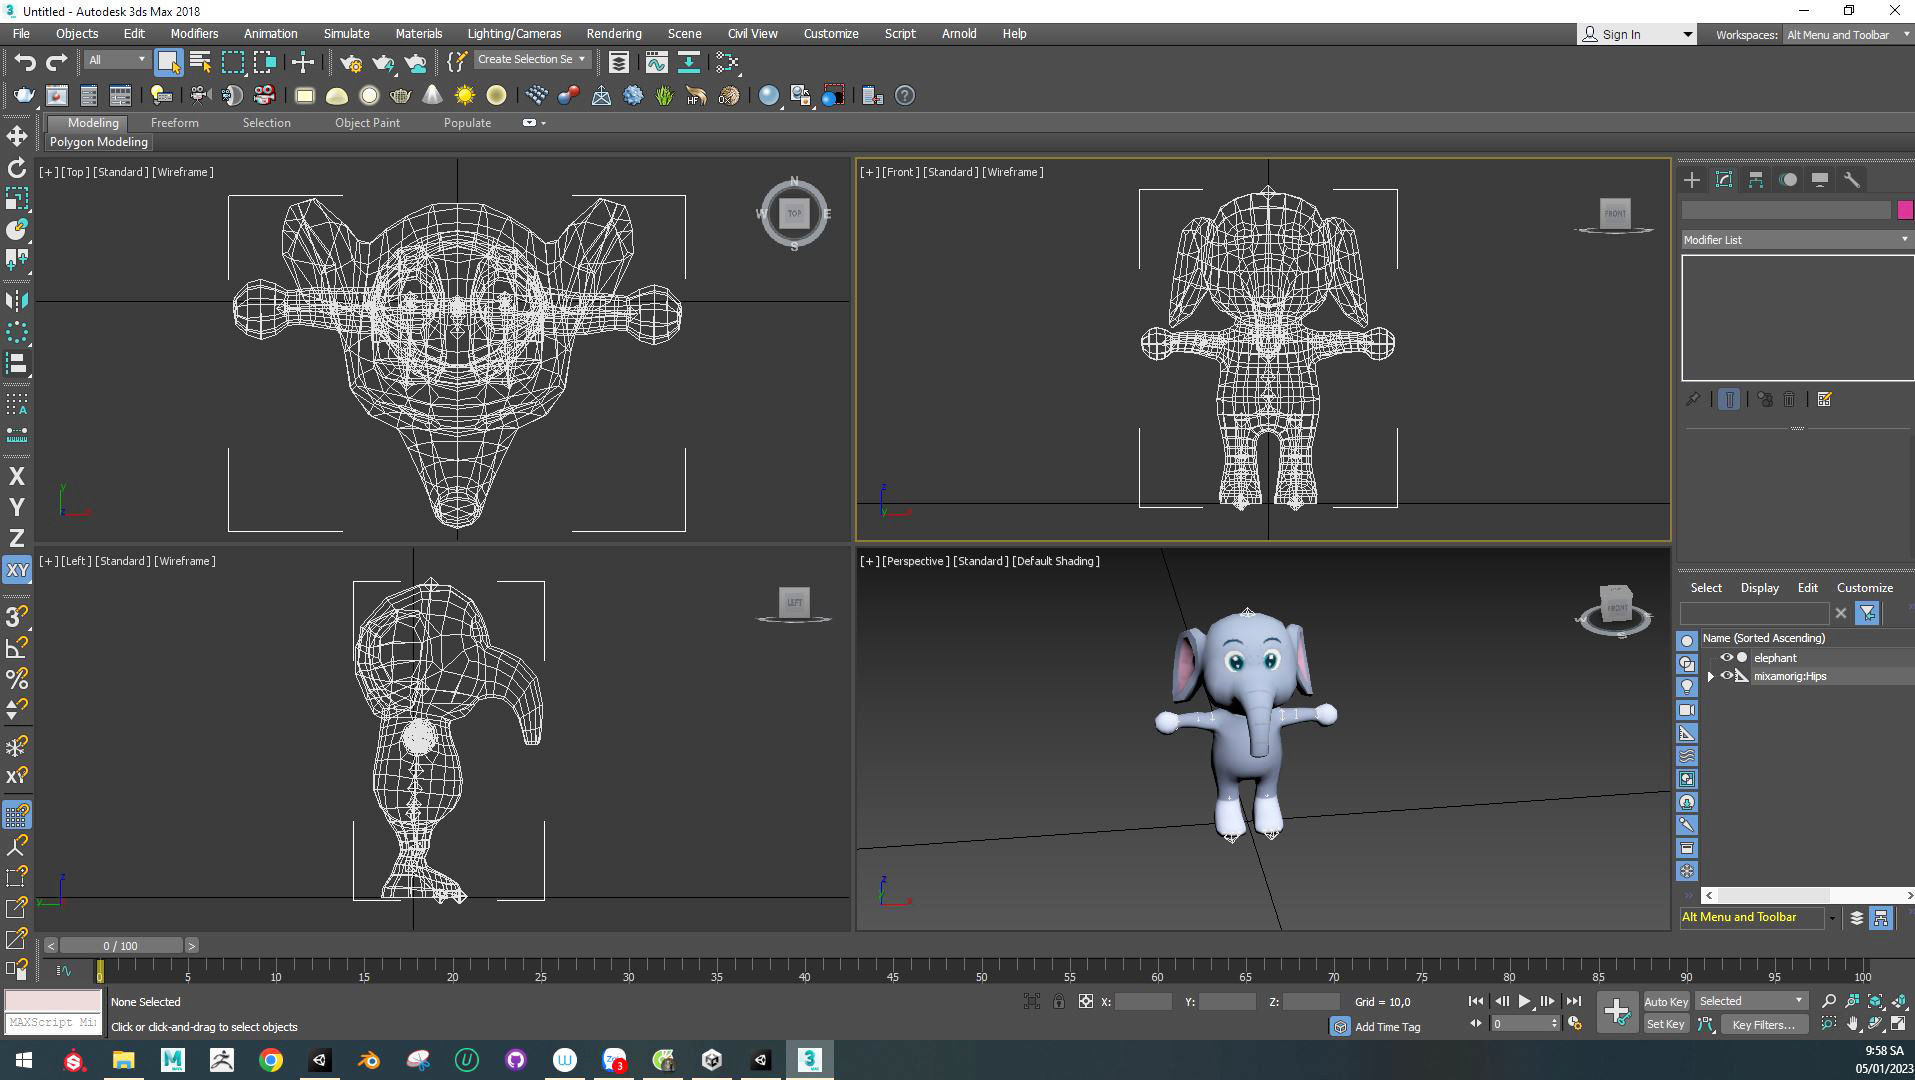This screenshot has height=1080, width=1915.
Task: Open Select by Name list icon
Action: tap(200, 62)
